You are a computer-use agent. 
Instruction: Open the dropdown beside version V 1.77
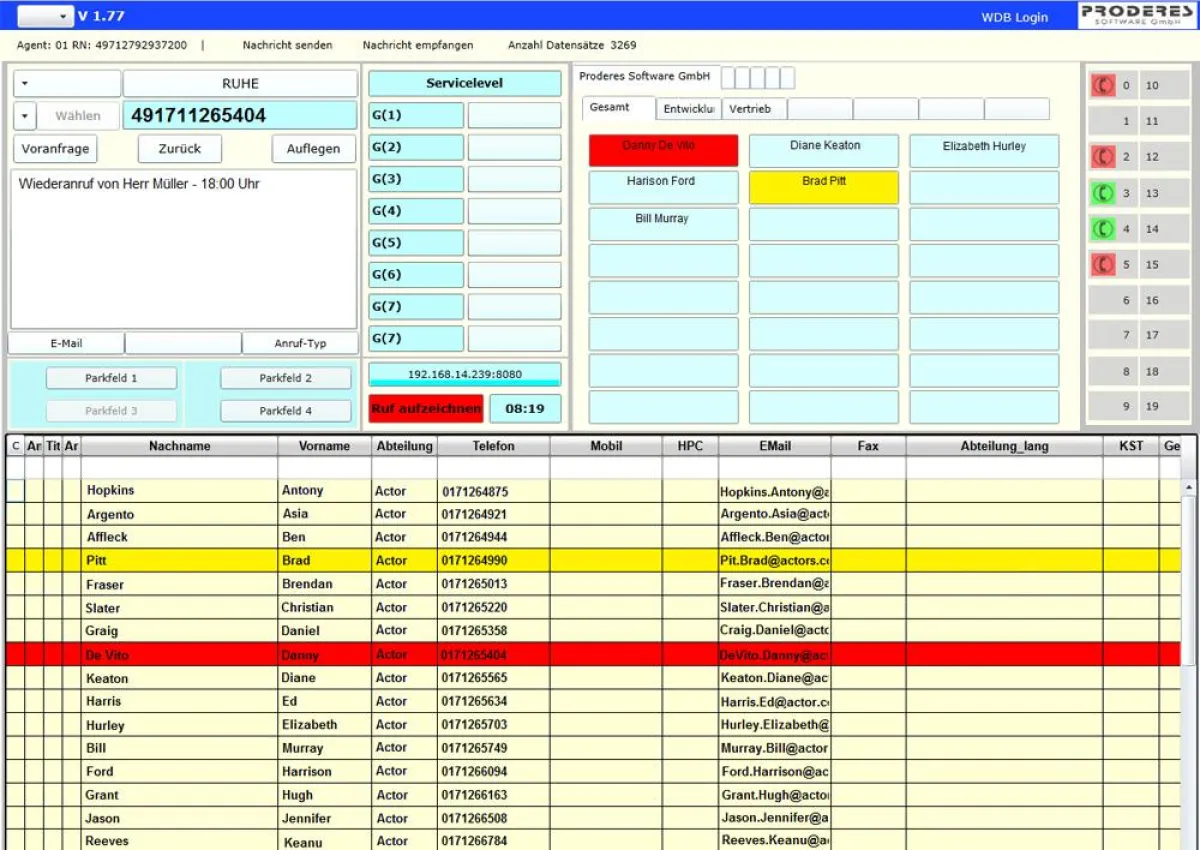[x=46, y=16]
